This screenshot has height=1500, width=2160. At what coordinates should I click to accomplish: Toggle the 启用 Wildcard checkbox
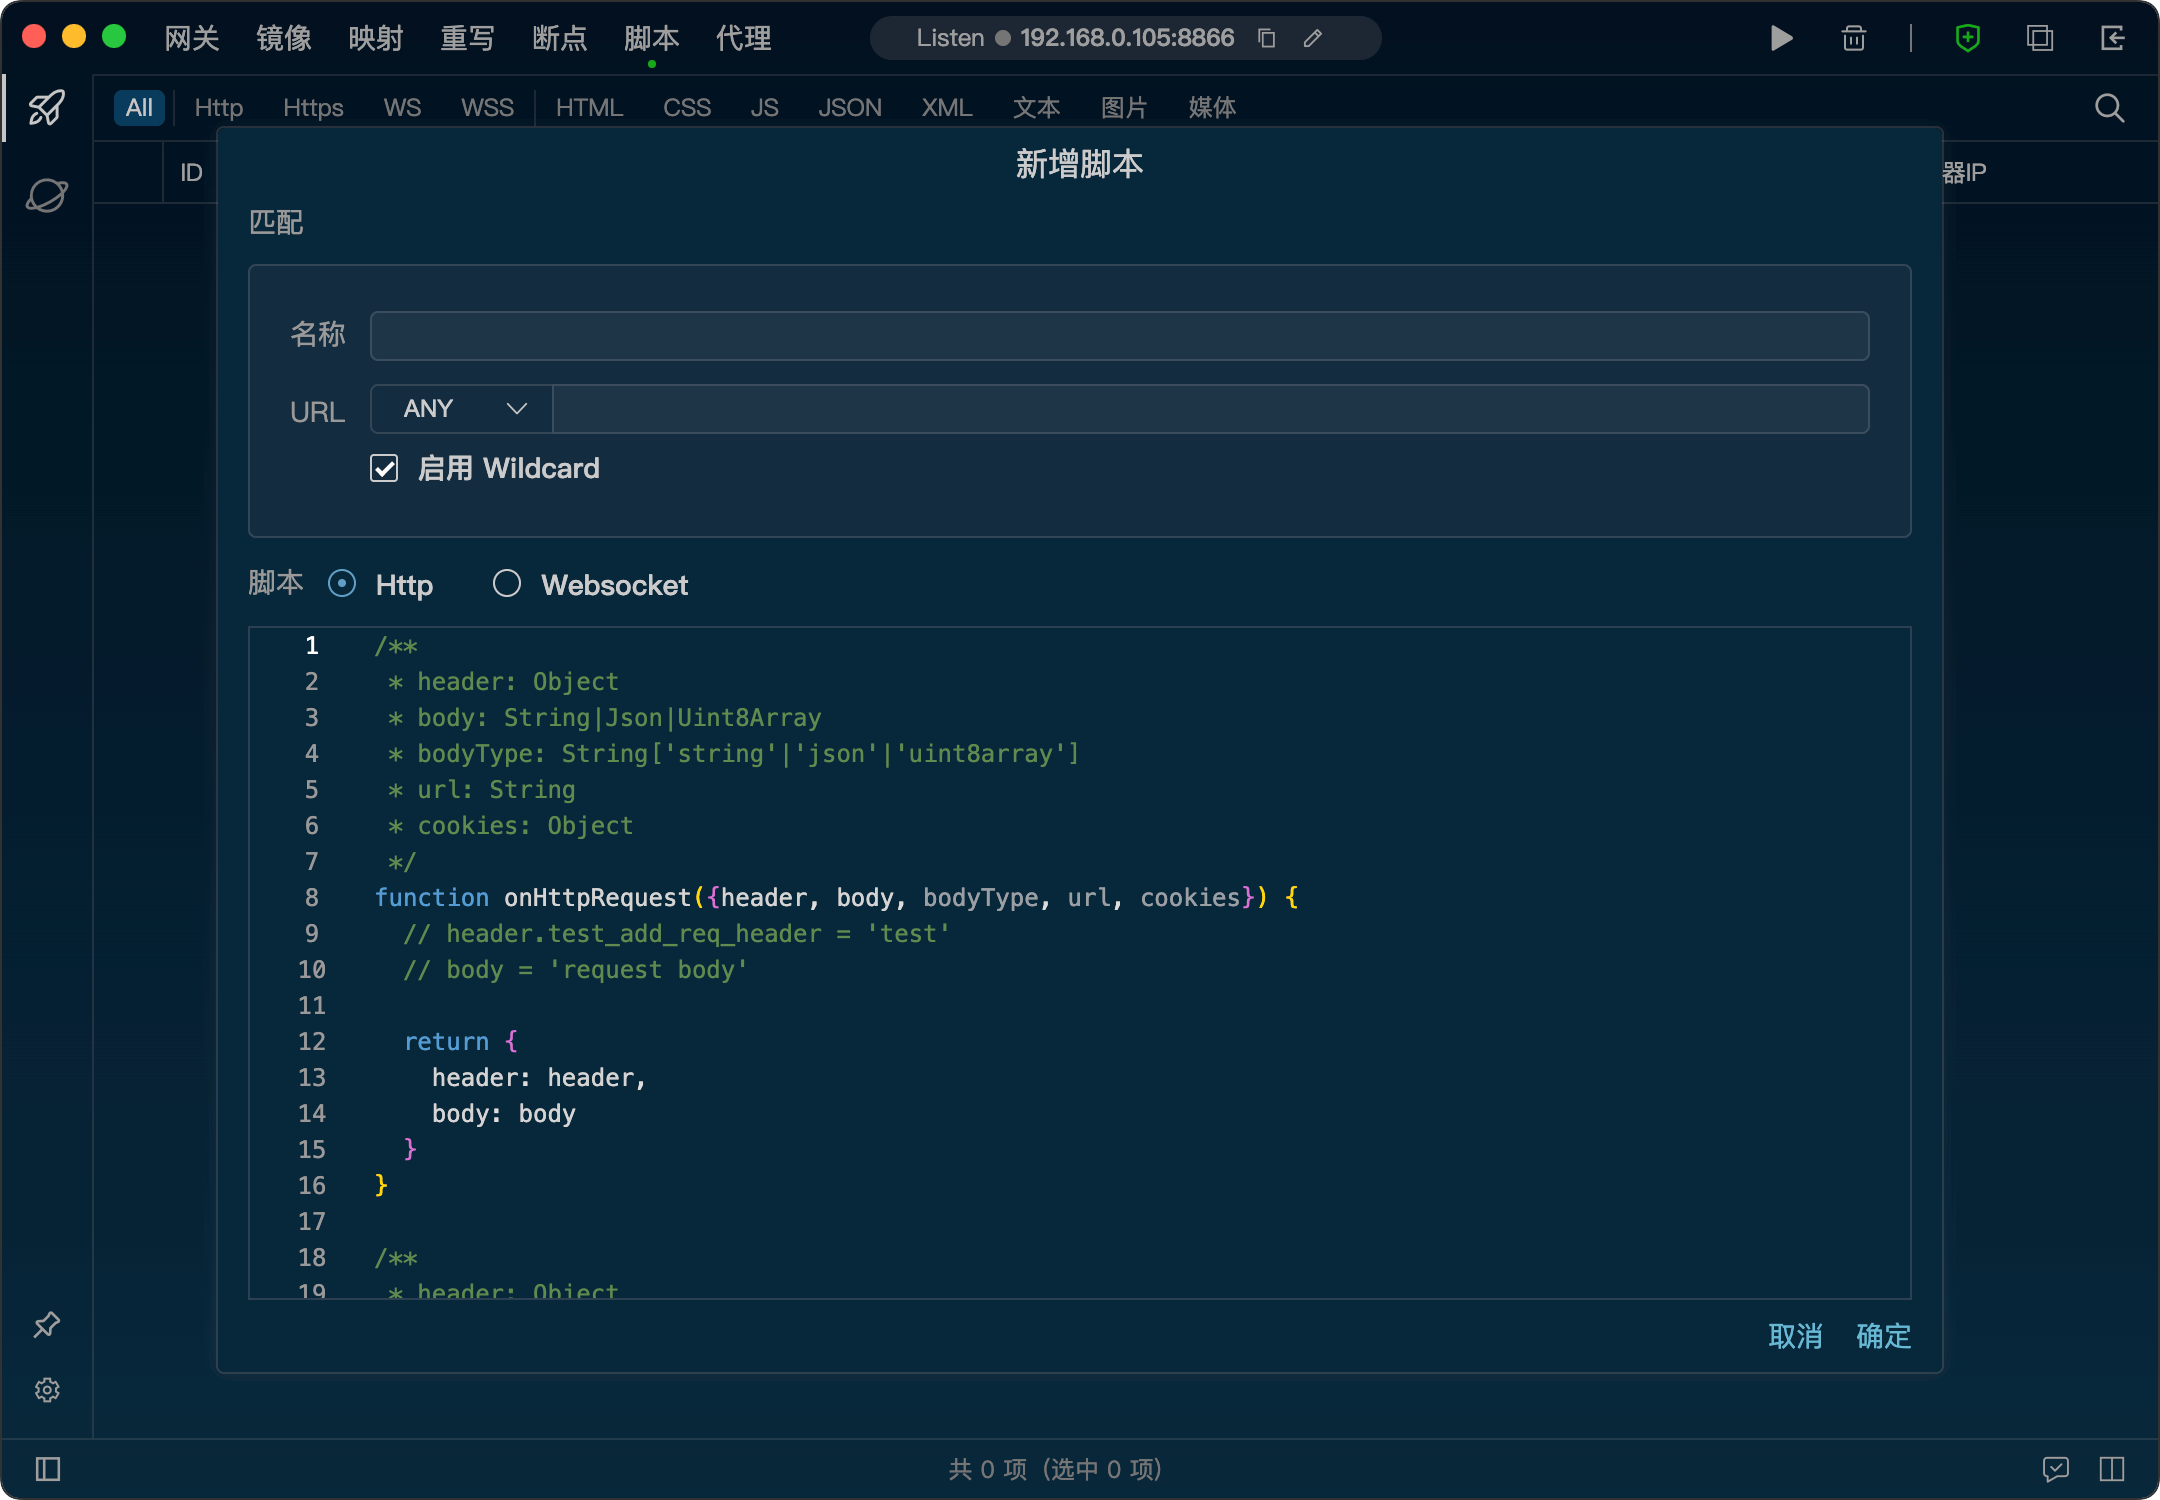384,468
